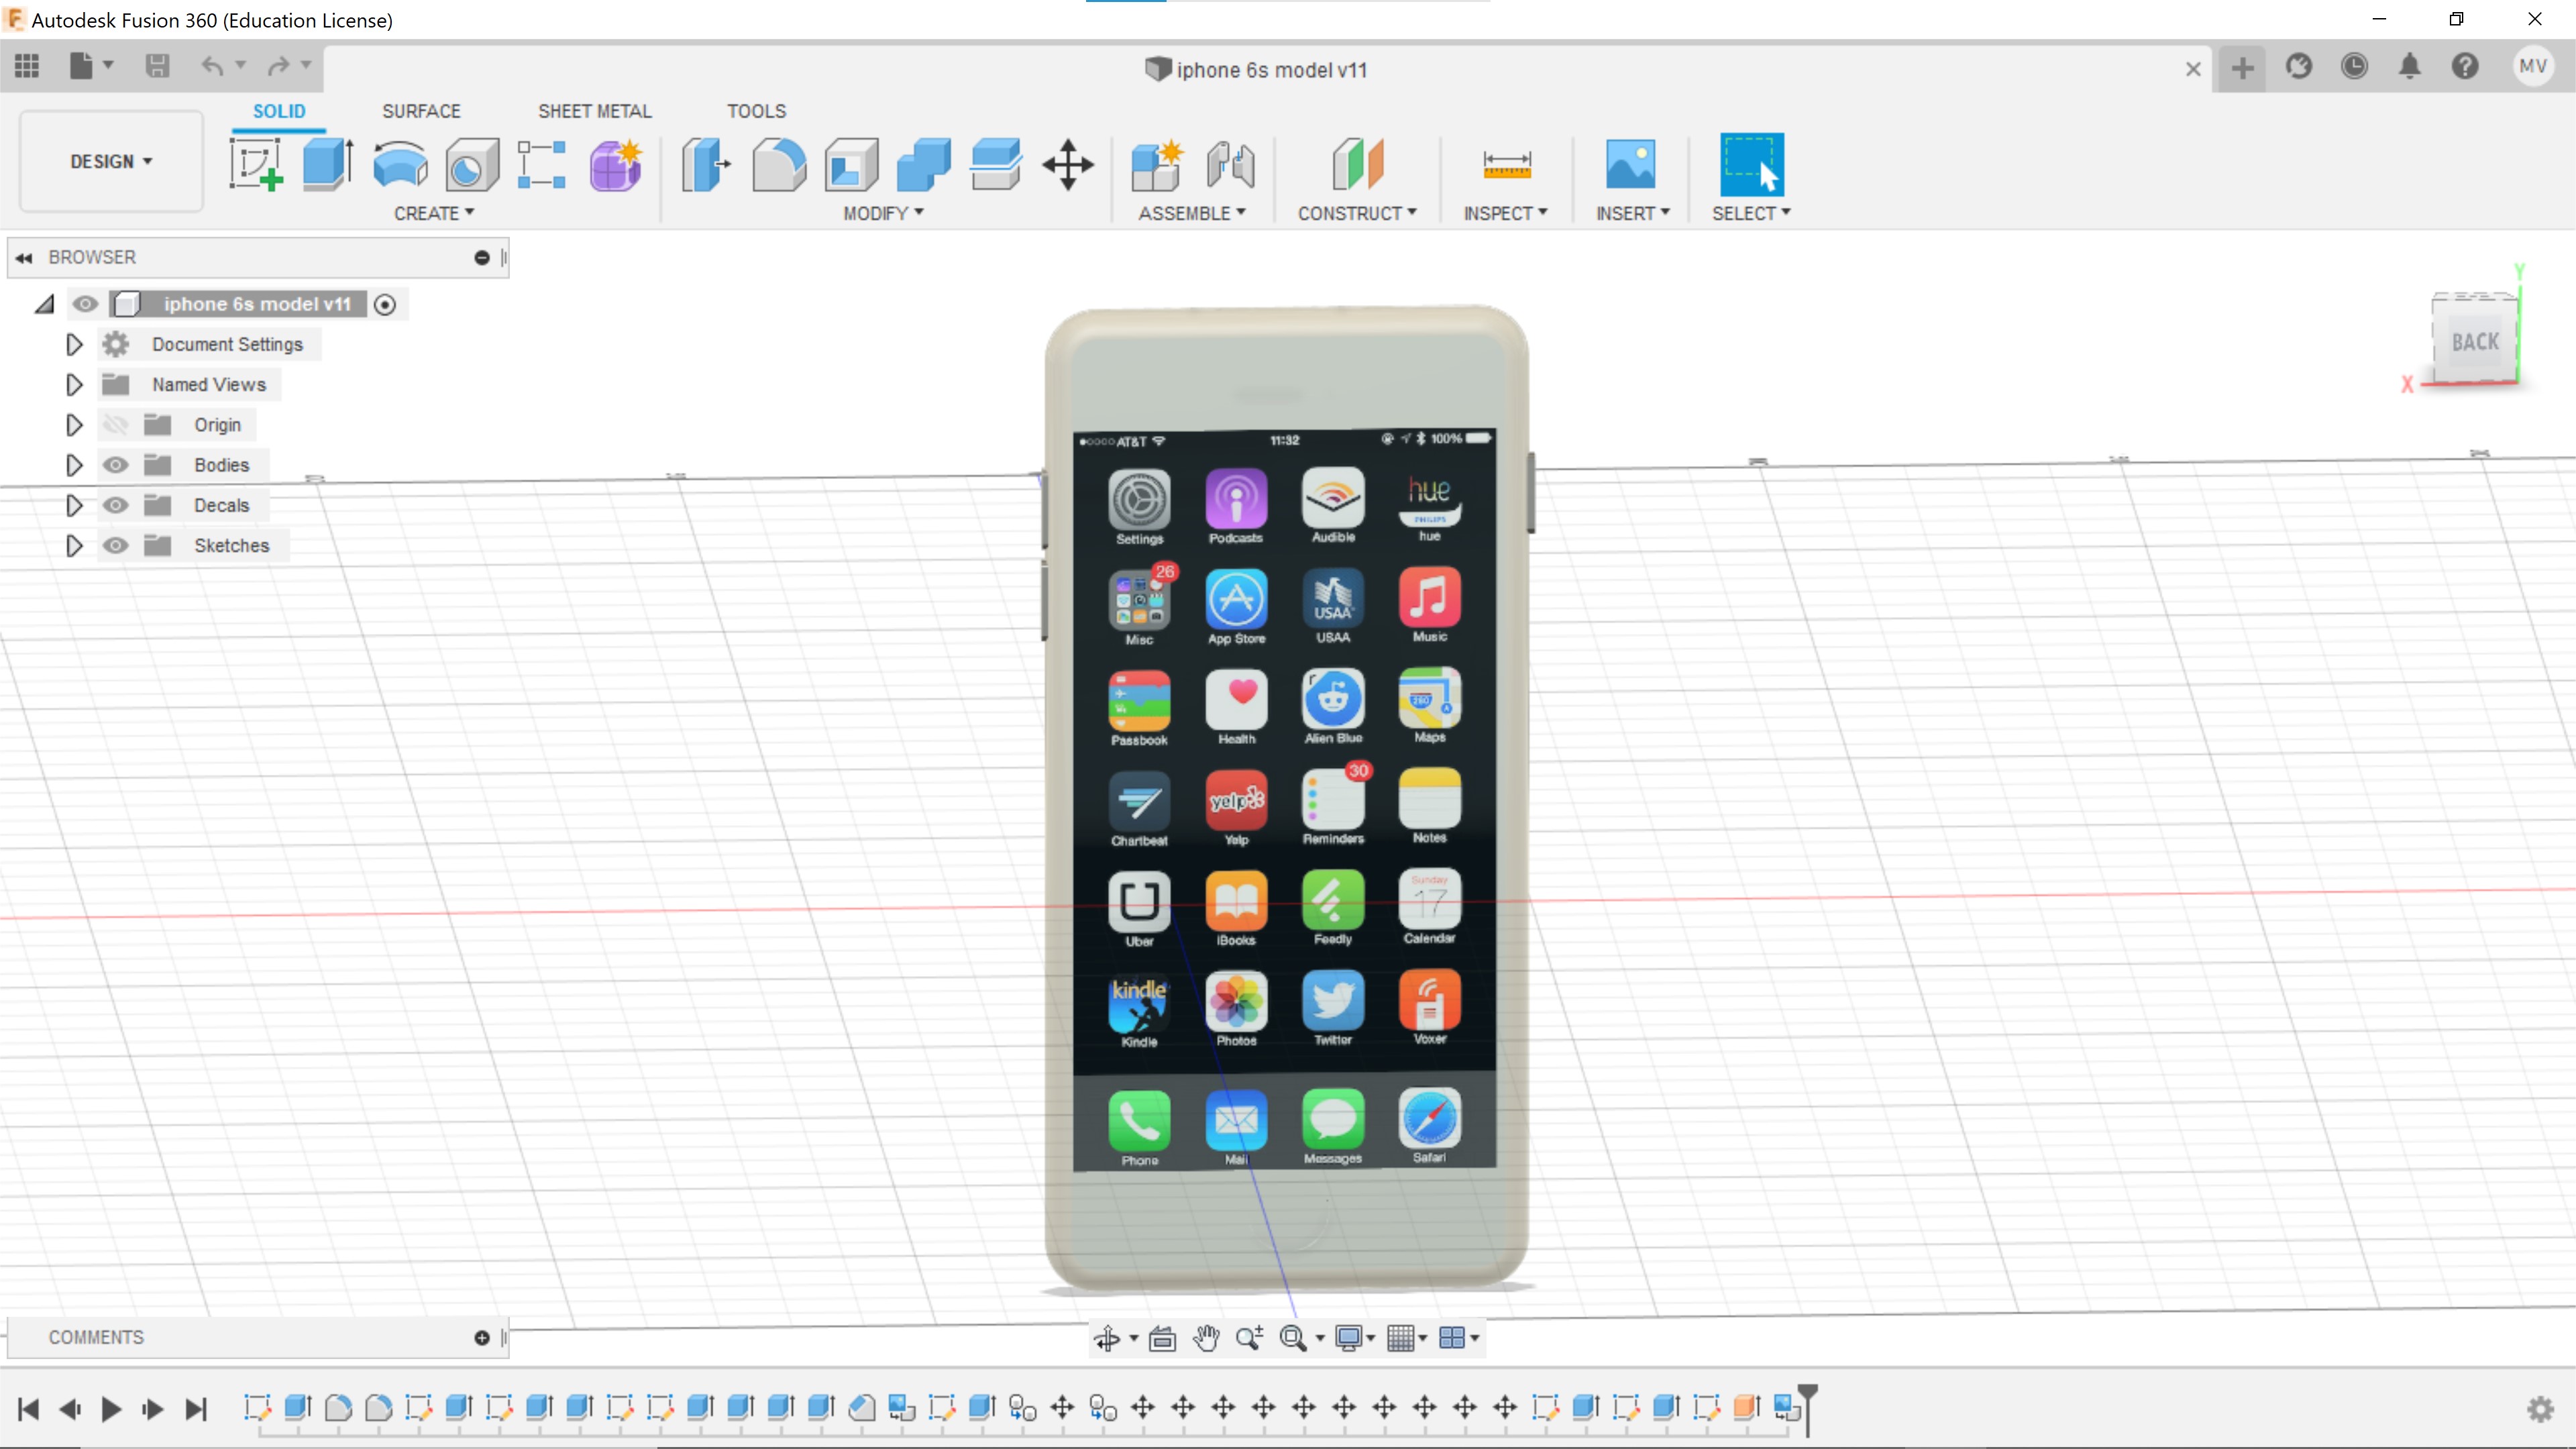Select the Midplane construct tool
The width and height of the screenshot is (2576, 1449).
tap(1357, 164)
